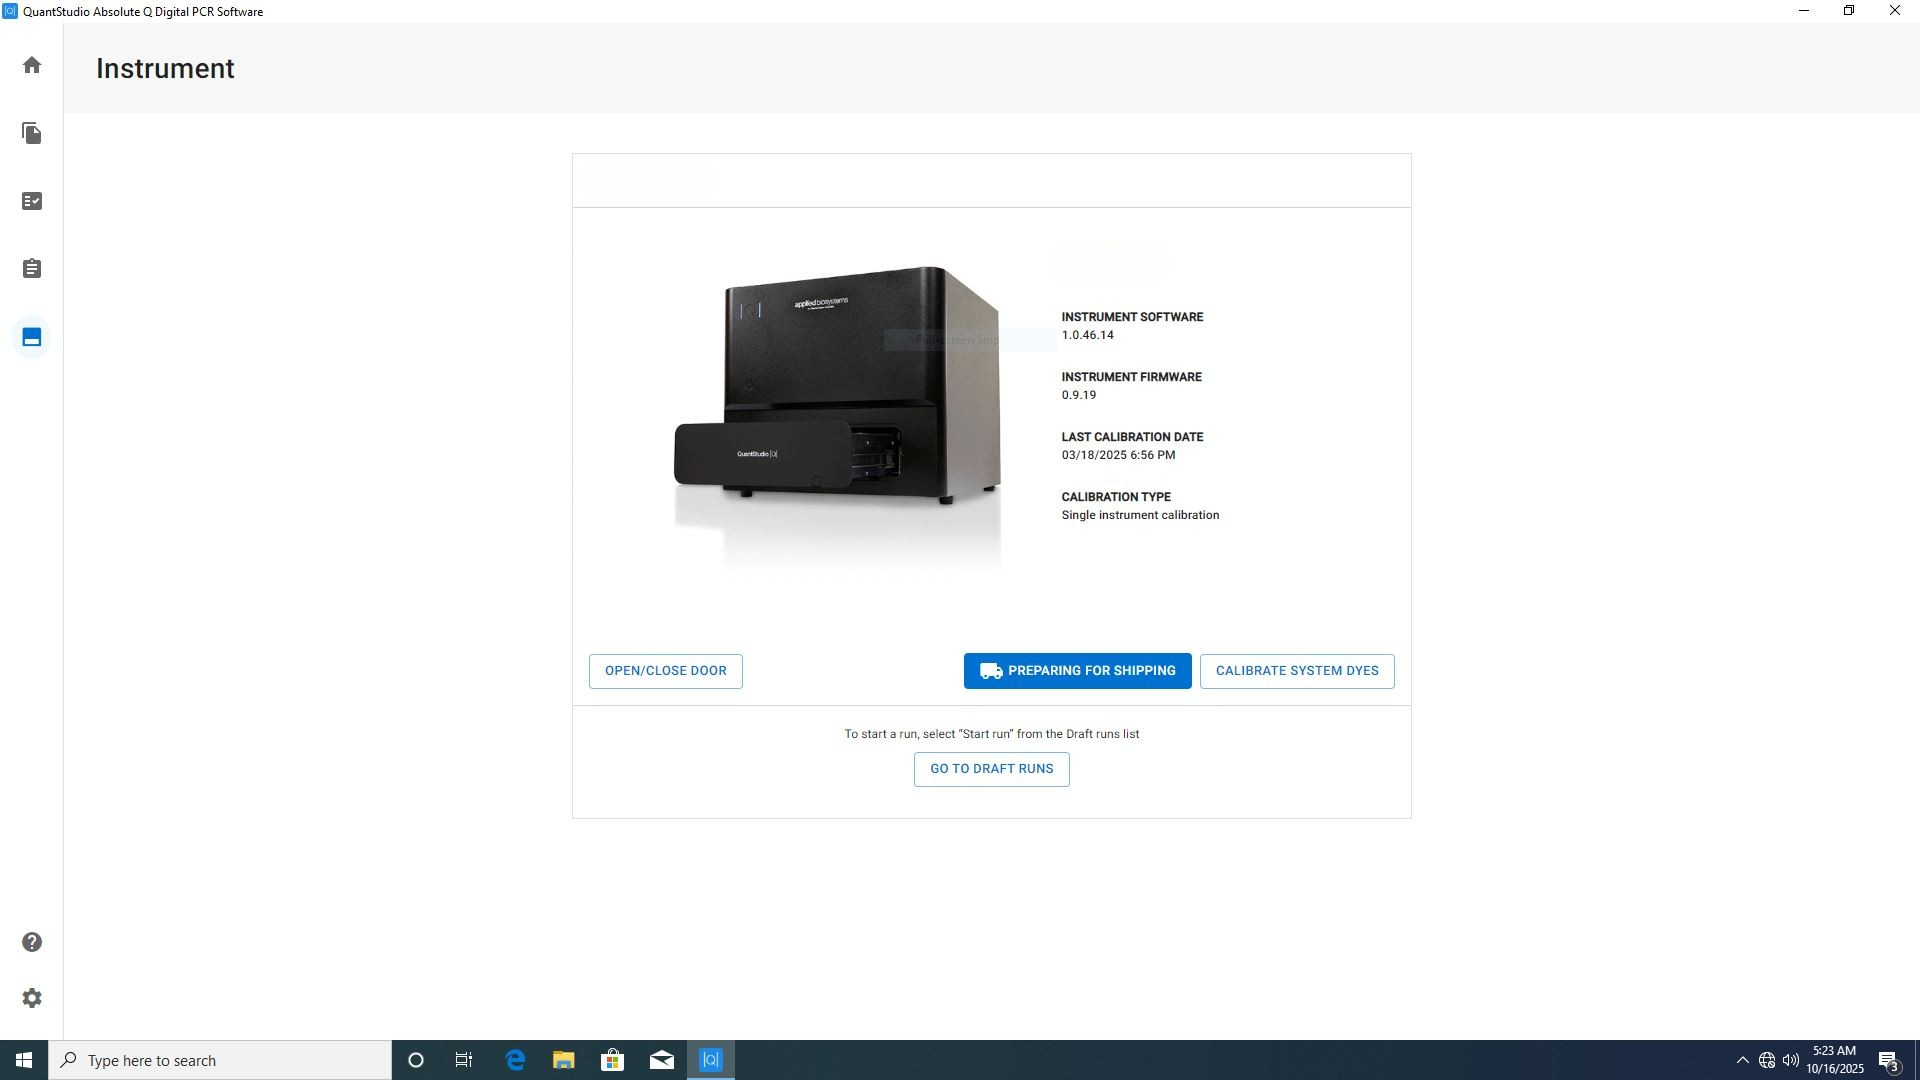The height and width of the screenshot is (1080, 1920).
Task: Open the clipboard sidebar icon
Action: [32, 269]
